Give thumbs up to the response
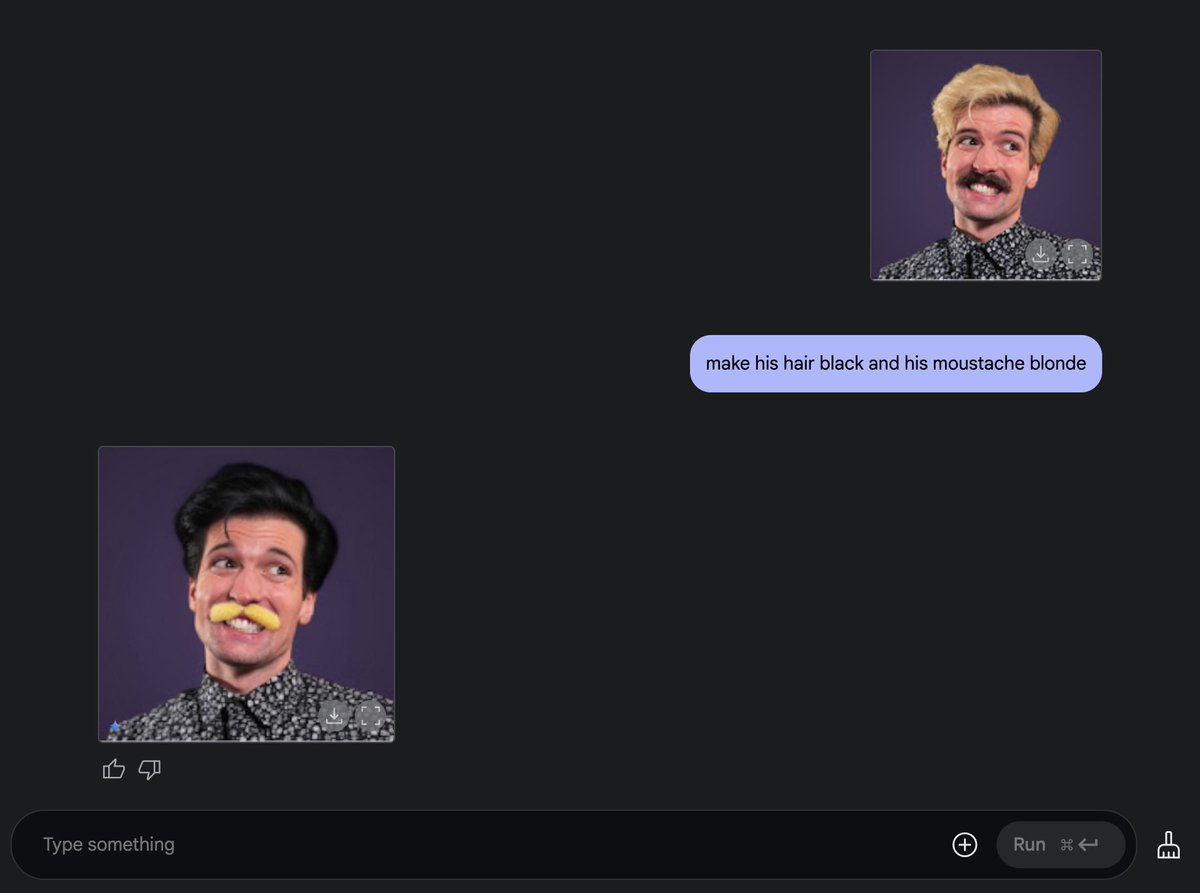This screenshot has height=893, width=1200. tap(114, 769)
